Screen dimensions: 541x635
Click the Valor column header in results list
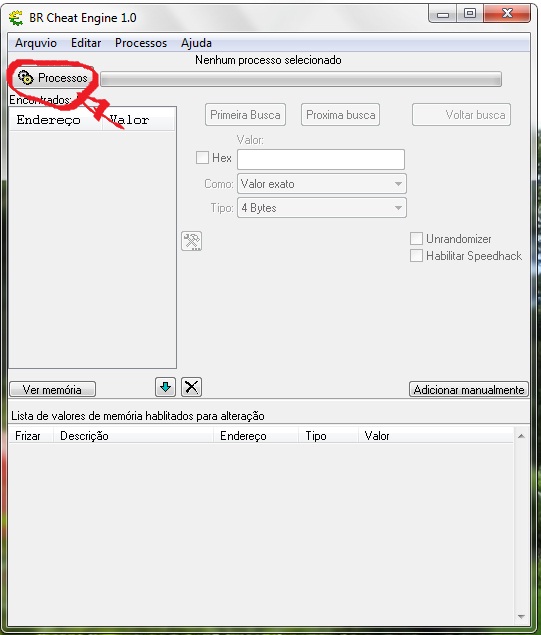[x=138, y=120]
